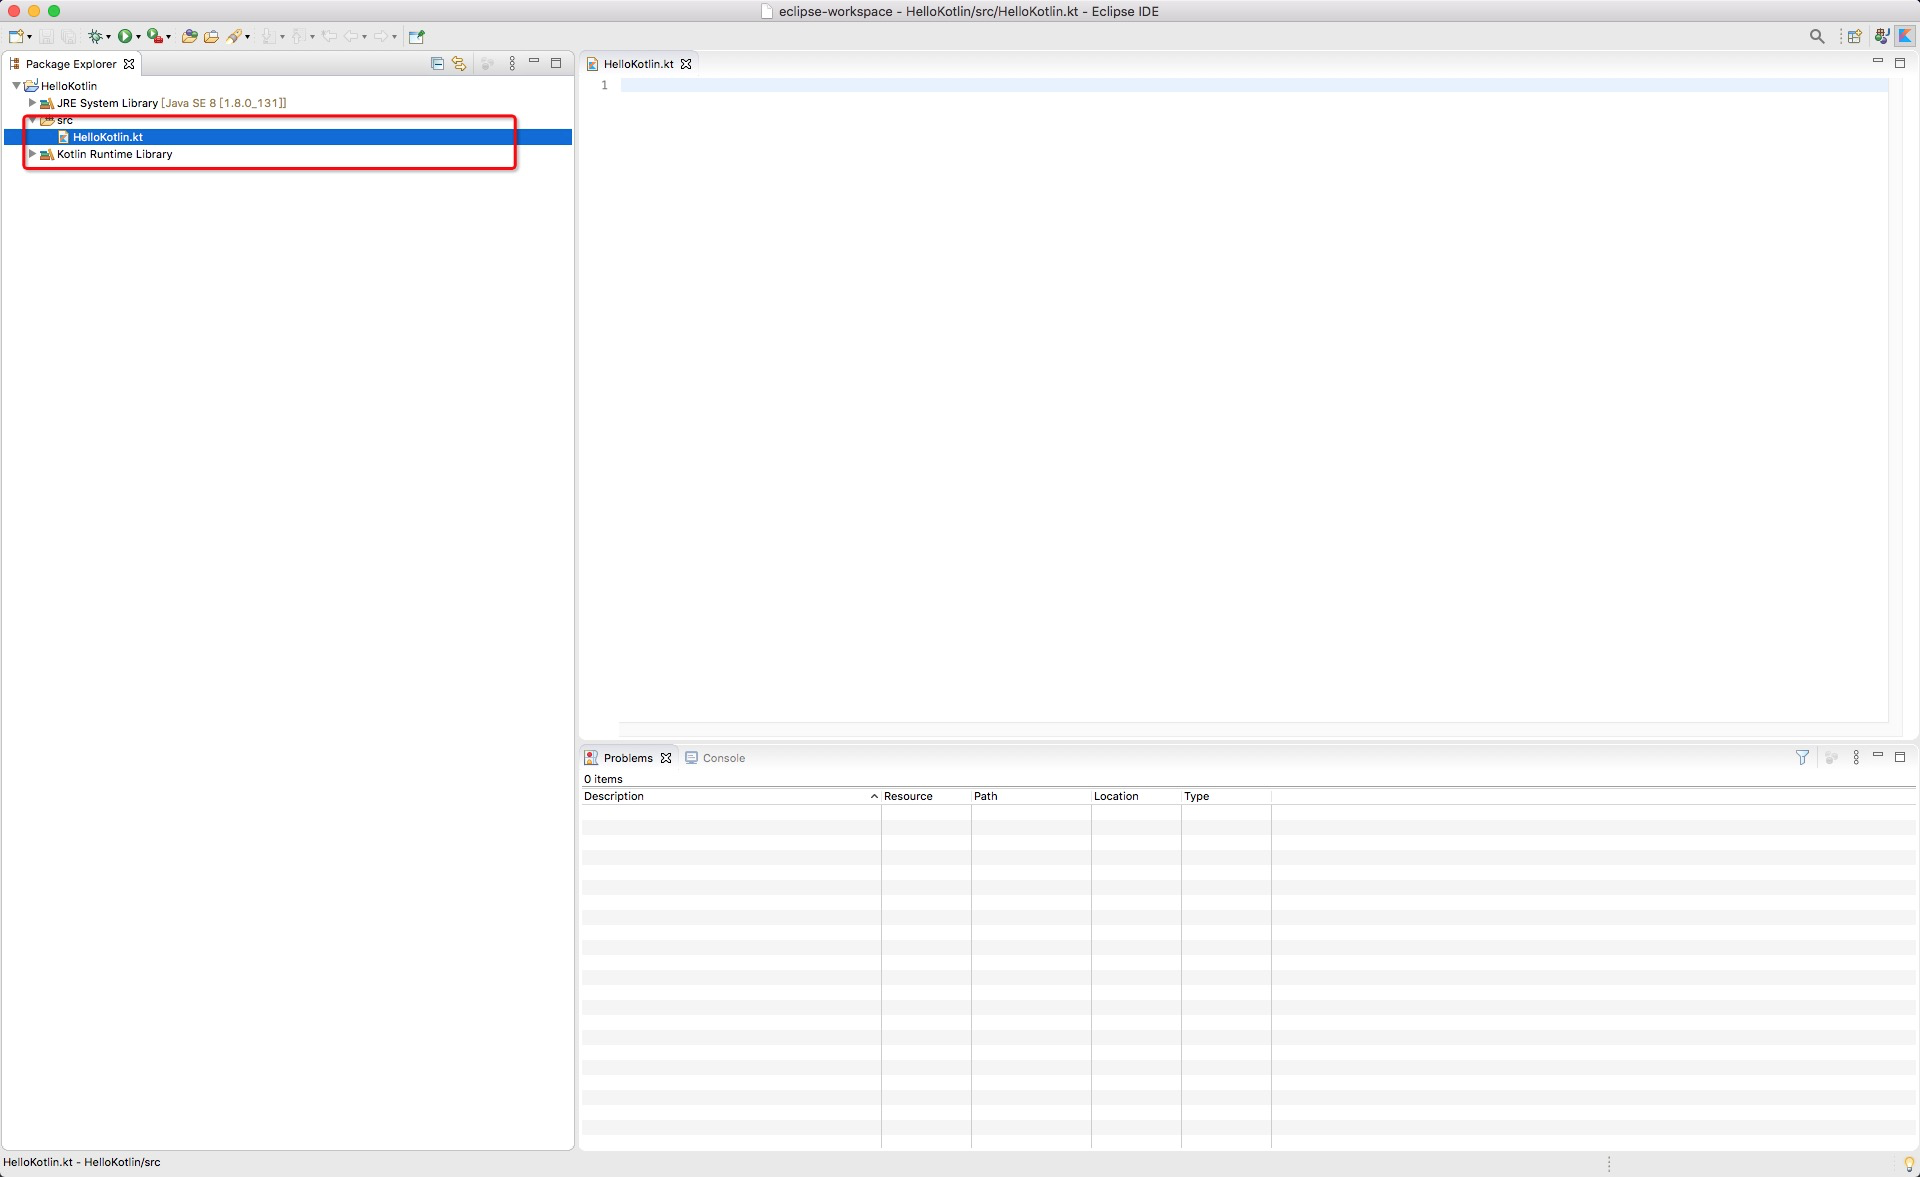
Task: Click the lightbulb tip icon in status bar
Action: (1908, 1164)
